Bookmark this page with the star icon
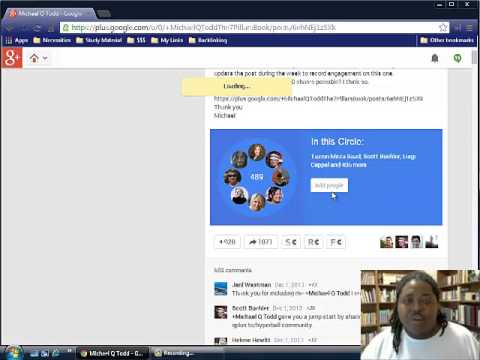 click(x=443, y=28)
